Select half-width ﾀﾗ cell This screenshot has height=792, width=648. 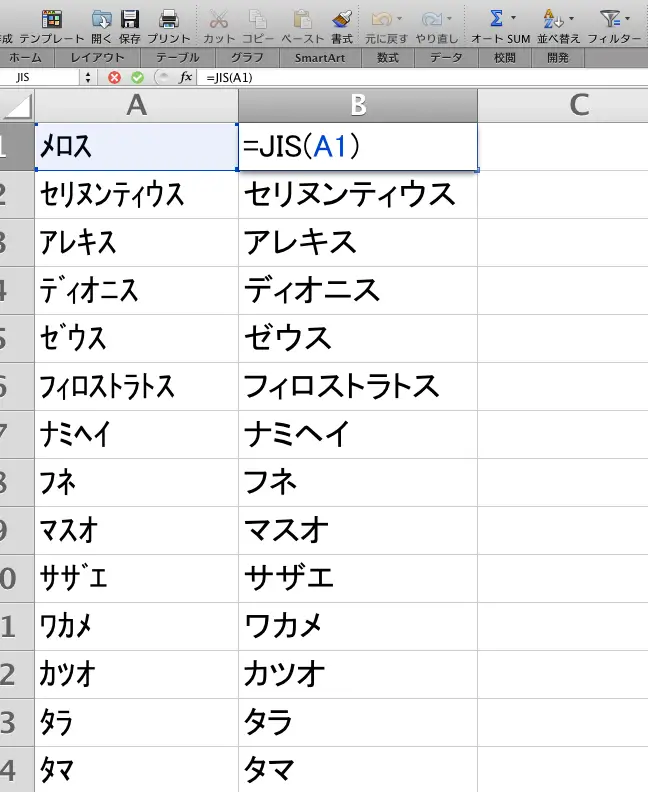[136, 722]
